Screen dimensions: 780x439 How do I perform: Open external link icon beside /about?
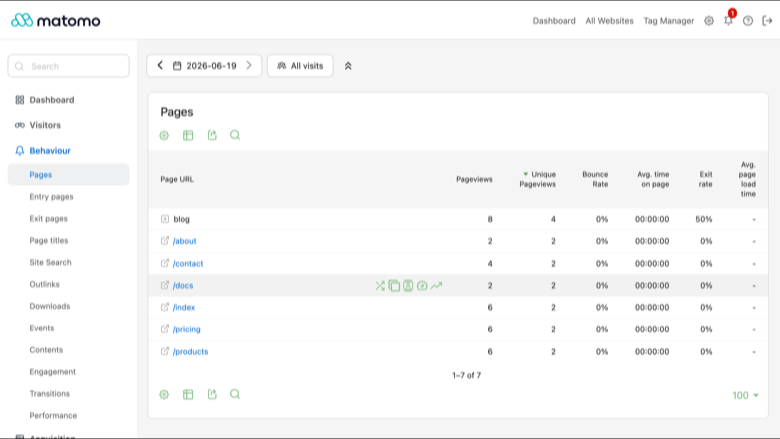tap(165, 241)
